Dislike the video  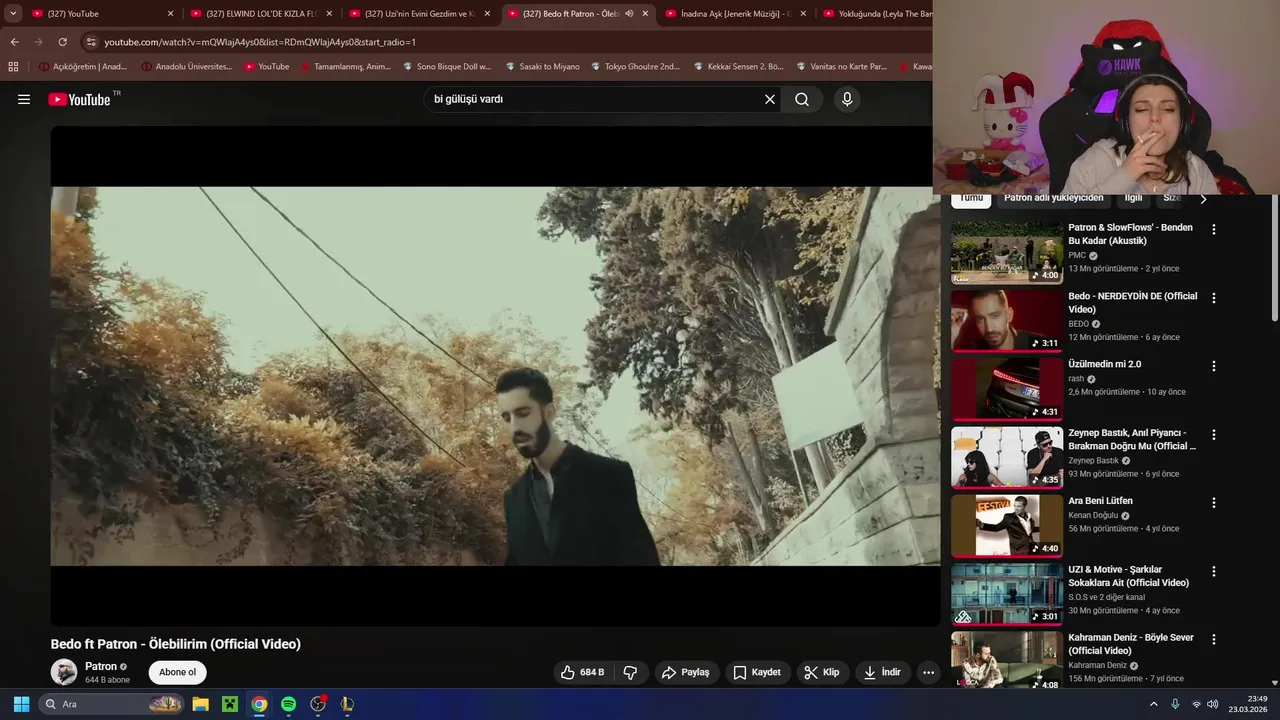point(630,672)
